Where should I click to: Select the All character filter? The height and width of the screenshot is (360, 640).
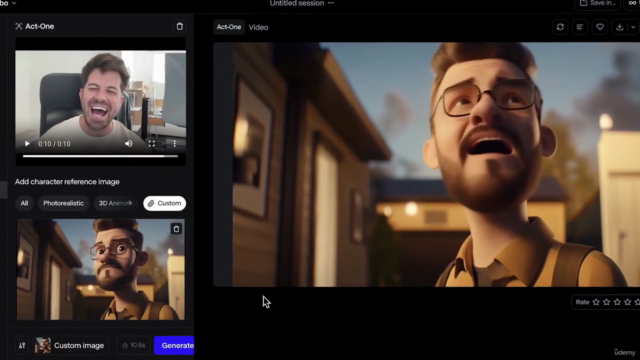(x=24, y=203)
